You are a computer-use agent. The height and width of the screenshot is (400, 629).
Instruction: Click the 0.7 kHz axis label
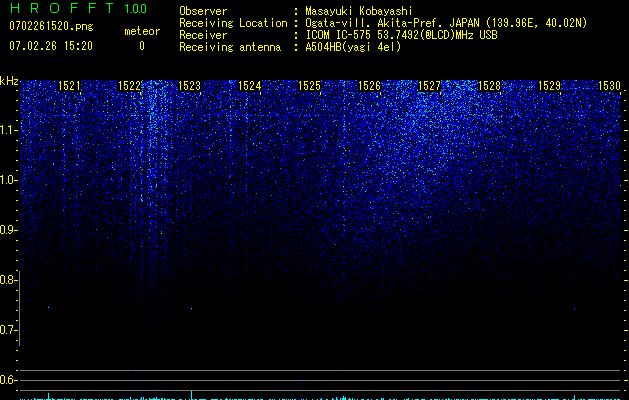tap(8, 330)
